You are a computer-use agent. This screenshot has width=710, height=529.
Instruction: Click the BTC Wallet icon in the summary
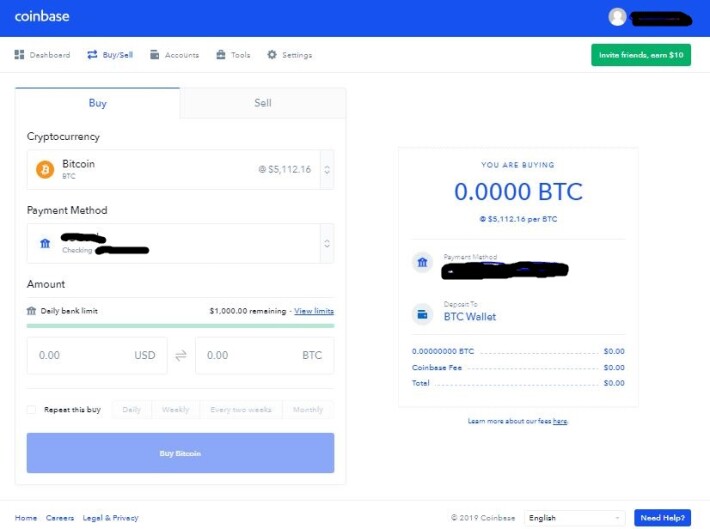[x=422, y=313]
